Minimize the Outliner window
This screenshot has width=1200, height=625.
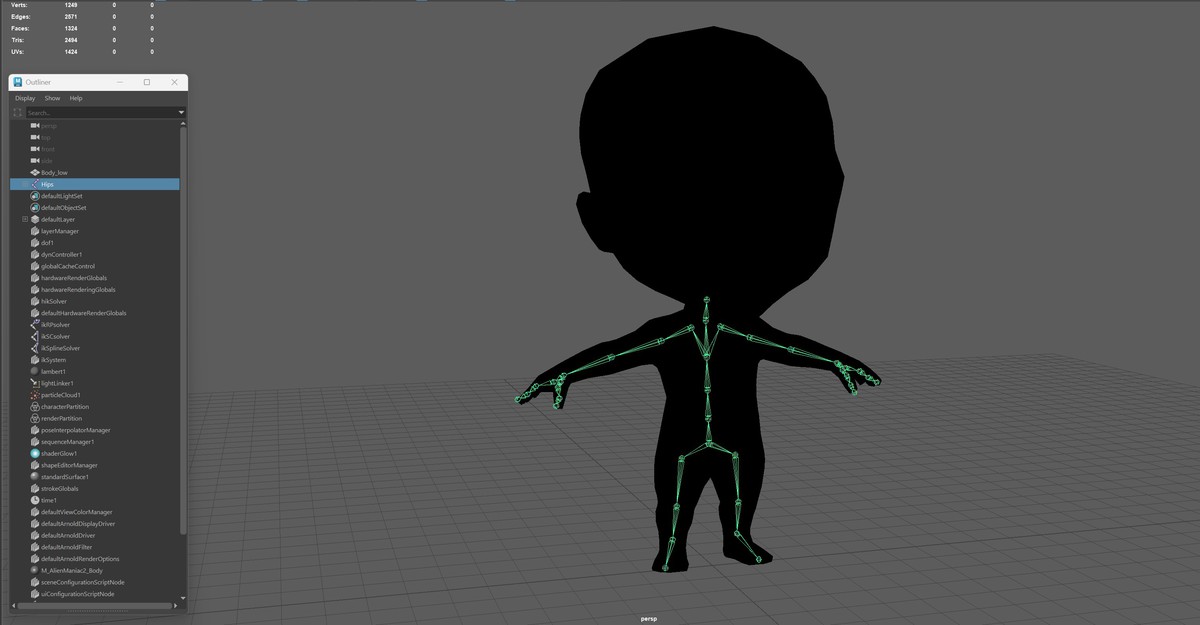[x=120, y=82]
